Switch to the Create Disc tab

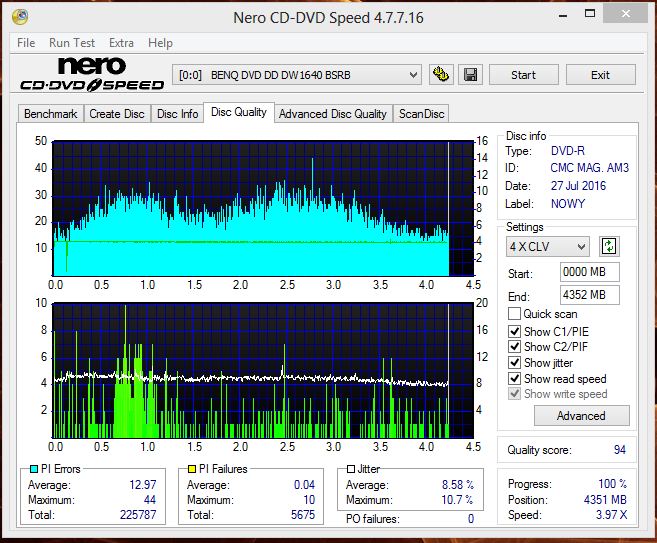click(x=116, y=114)
